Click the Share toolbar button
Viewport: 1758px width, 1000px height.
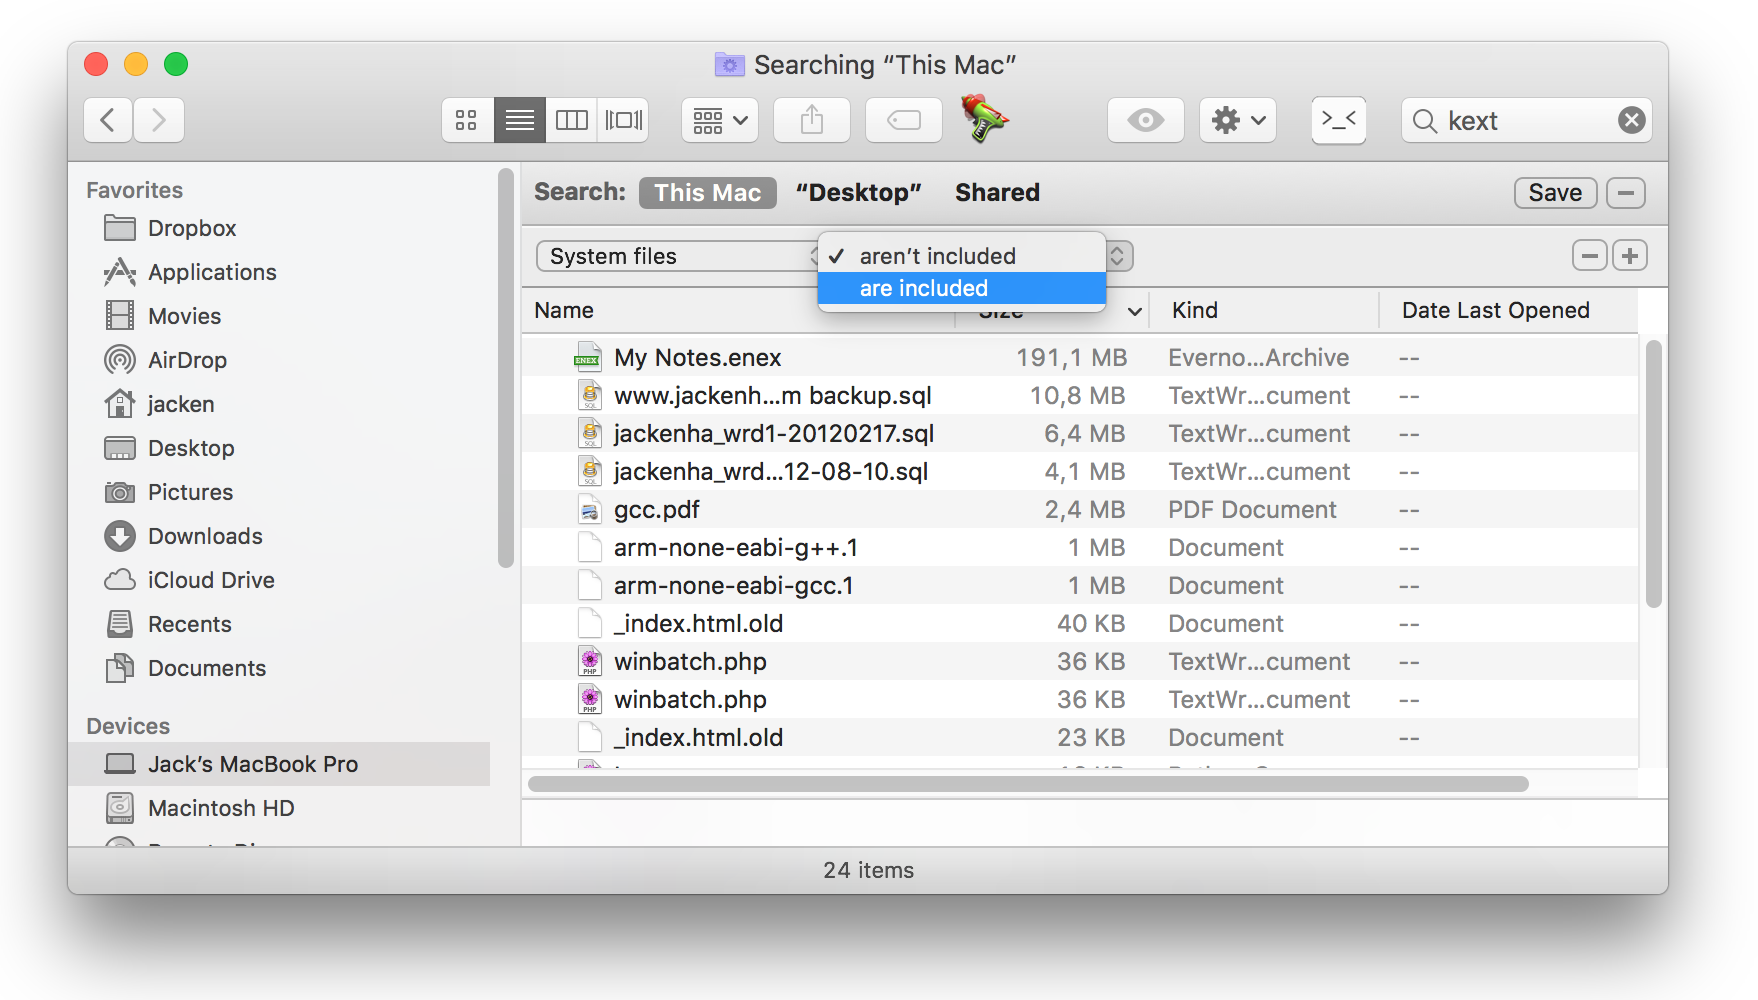click(812, 120)
